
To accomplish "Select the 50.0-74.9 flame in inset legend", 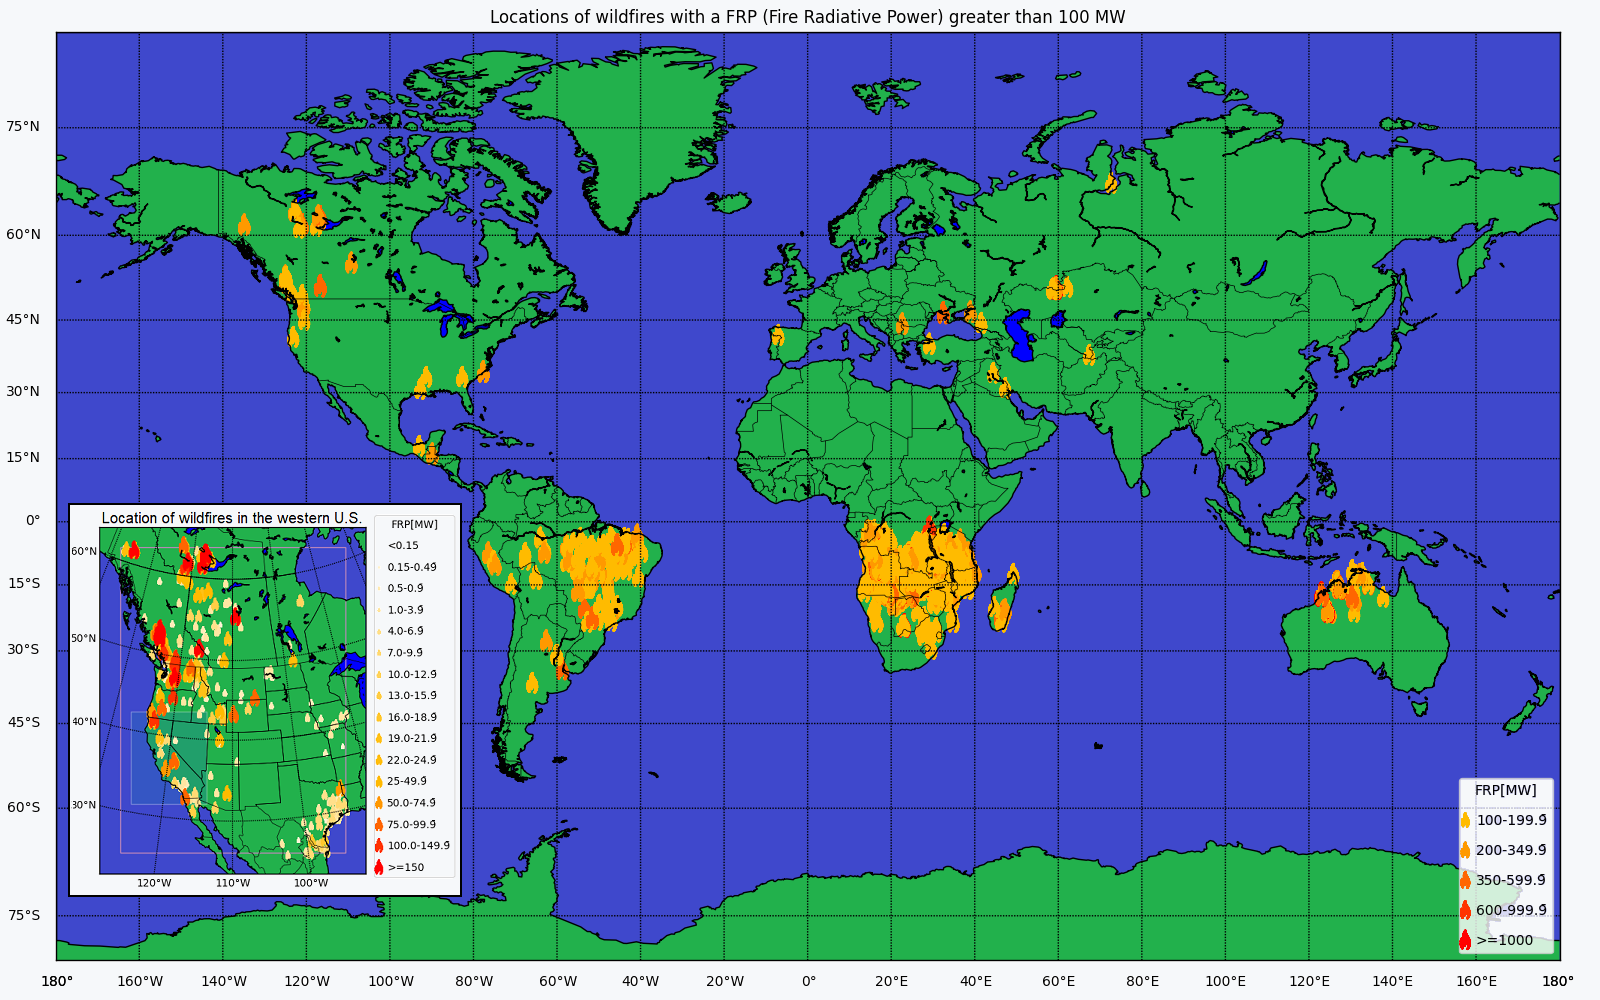I will 379,803.
